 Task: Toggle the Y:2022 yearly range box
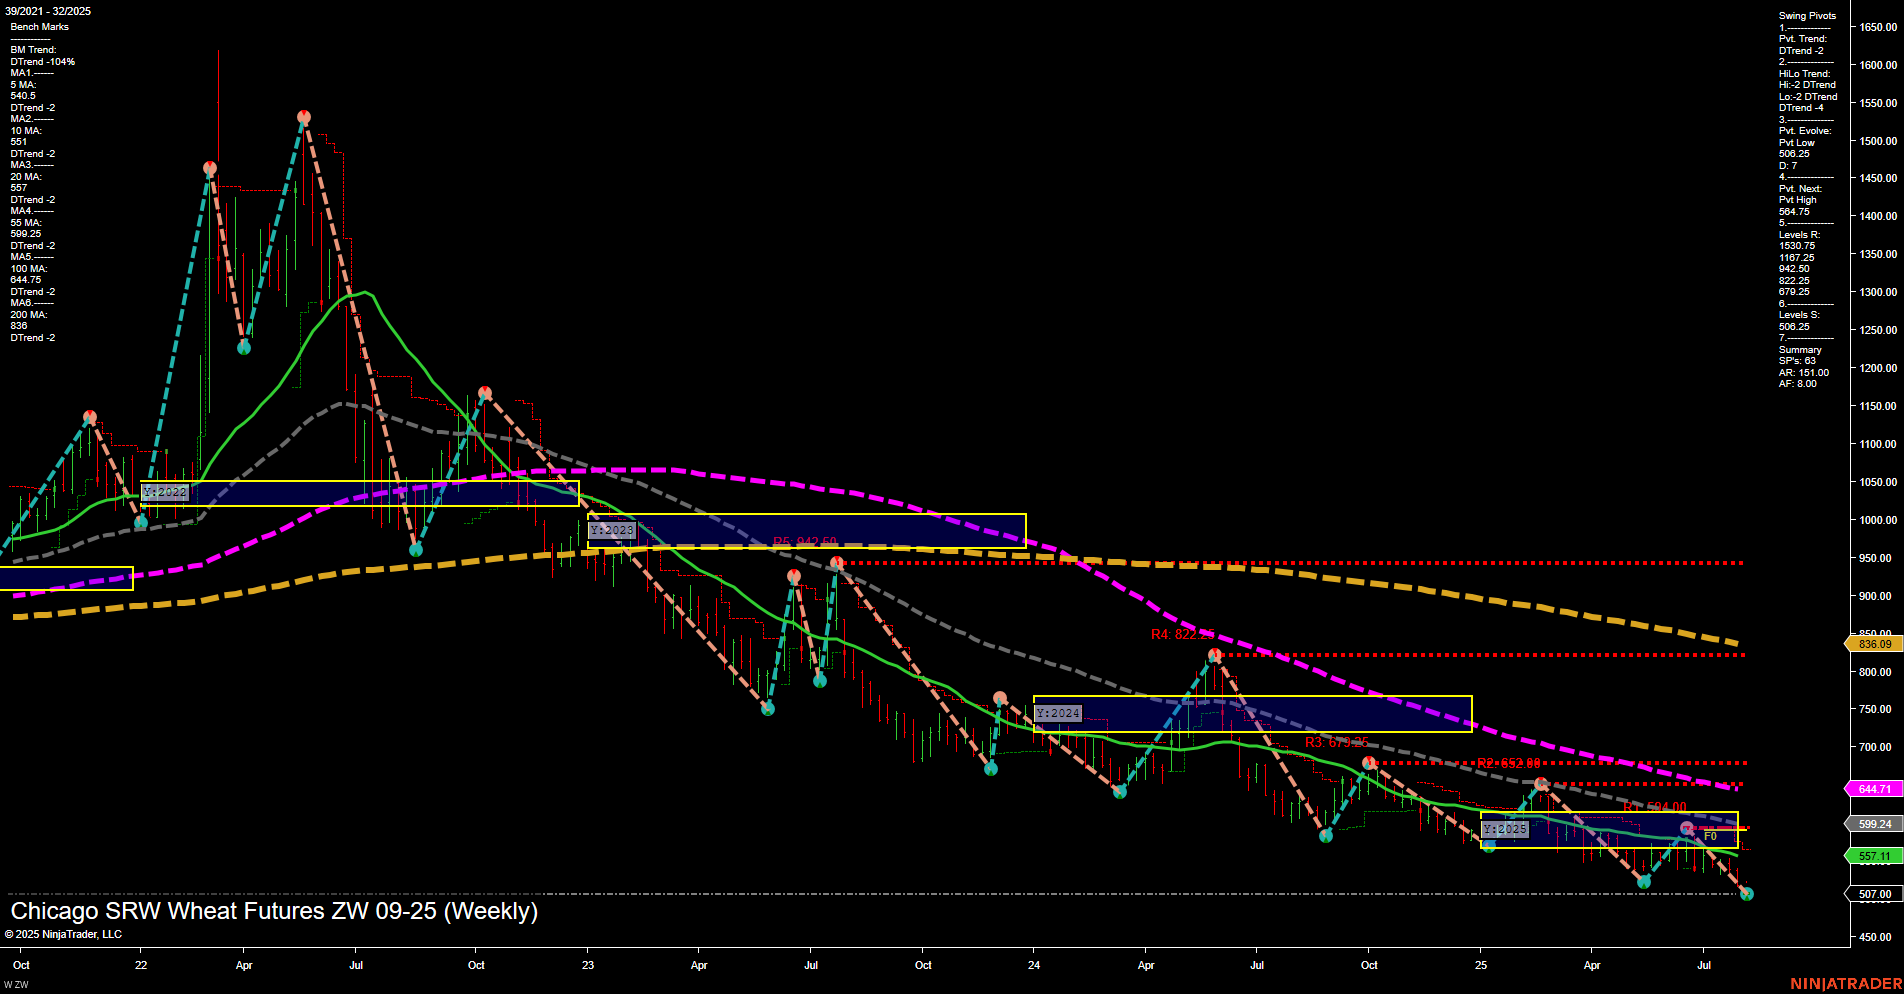click(166, 491)
